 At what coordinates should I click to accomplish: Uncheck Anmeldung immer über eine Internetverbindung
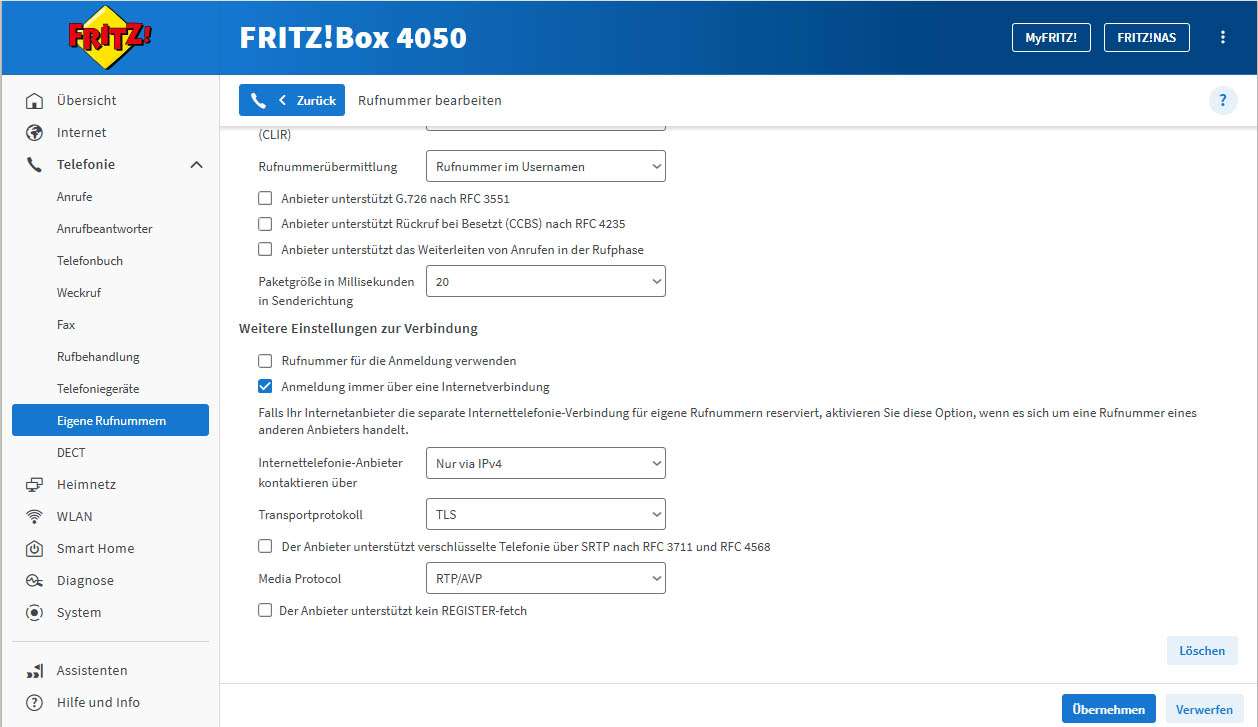tap(265, 387)
